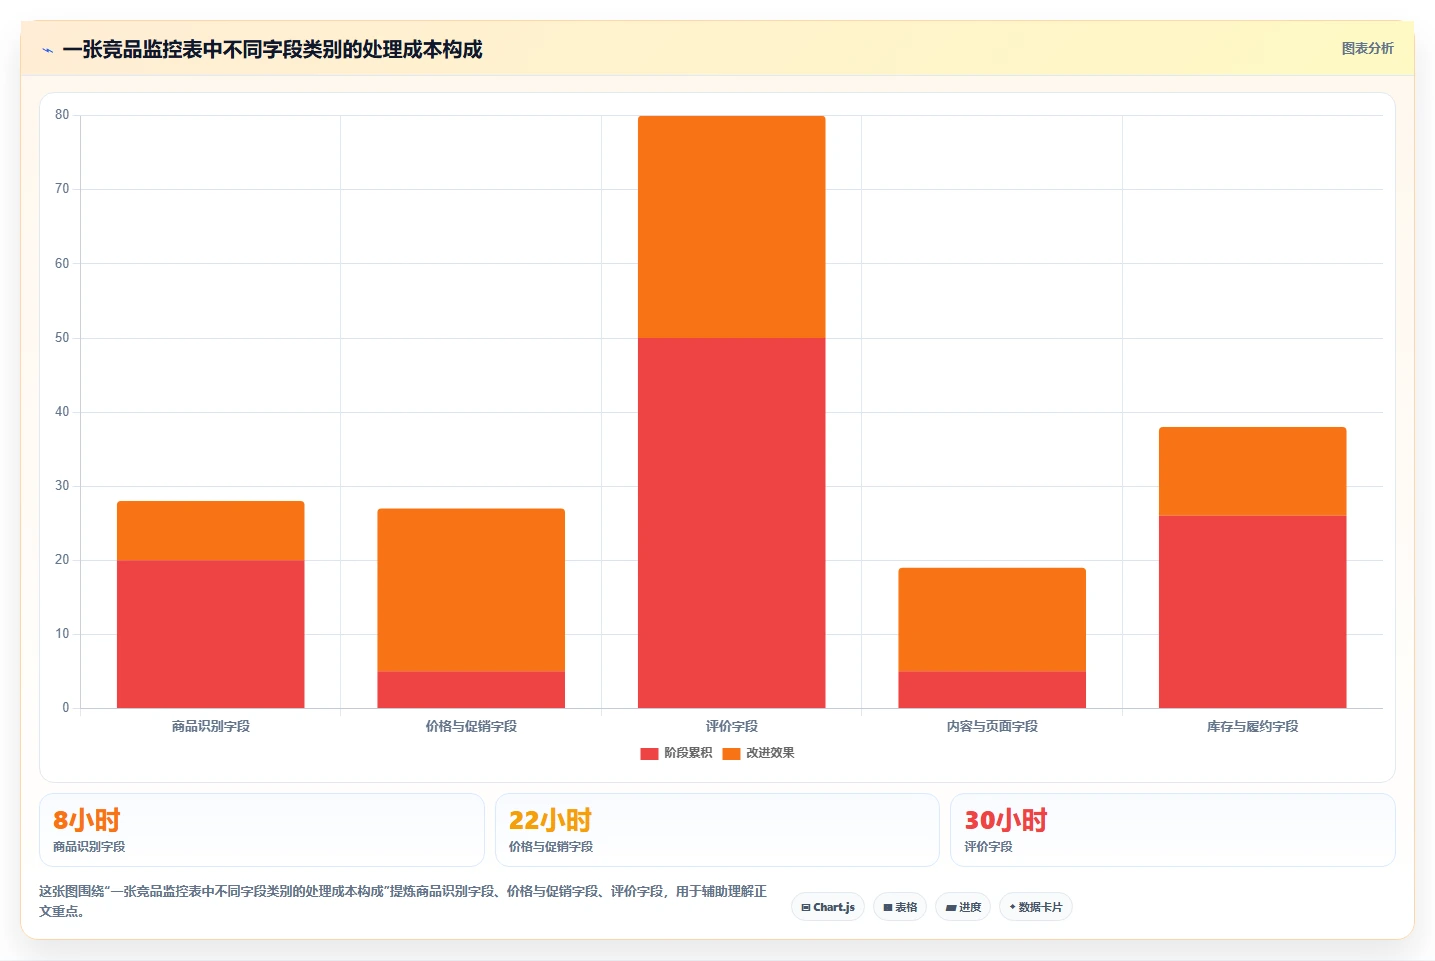Click the 30小时 data card

pos(1172,830)
